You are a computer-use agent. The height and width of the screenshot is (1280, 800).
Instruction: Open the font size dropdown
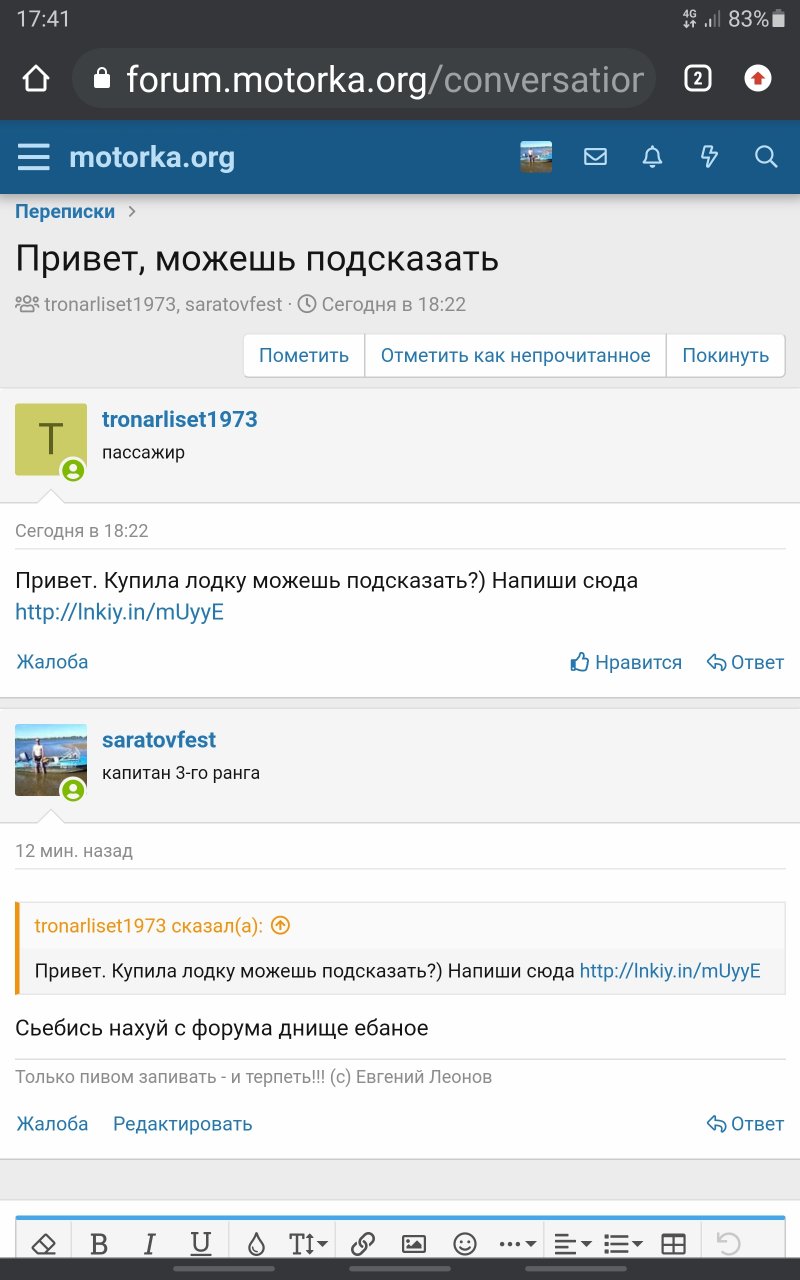tap(308, 1244)
